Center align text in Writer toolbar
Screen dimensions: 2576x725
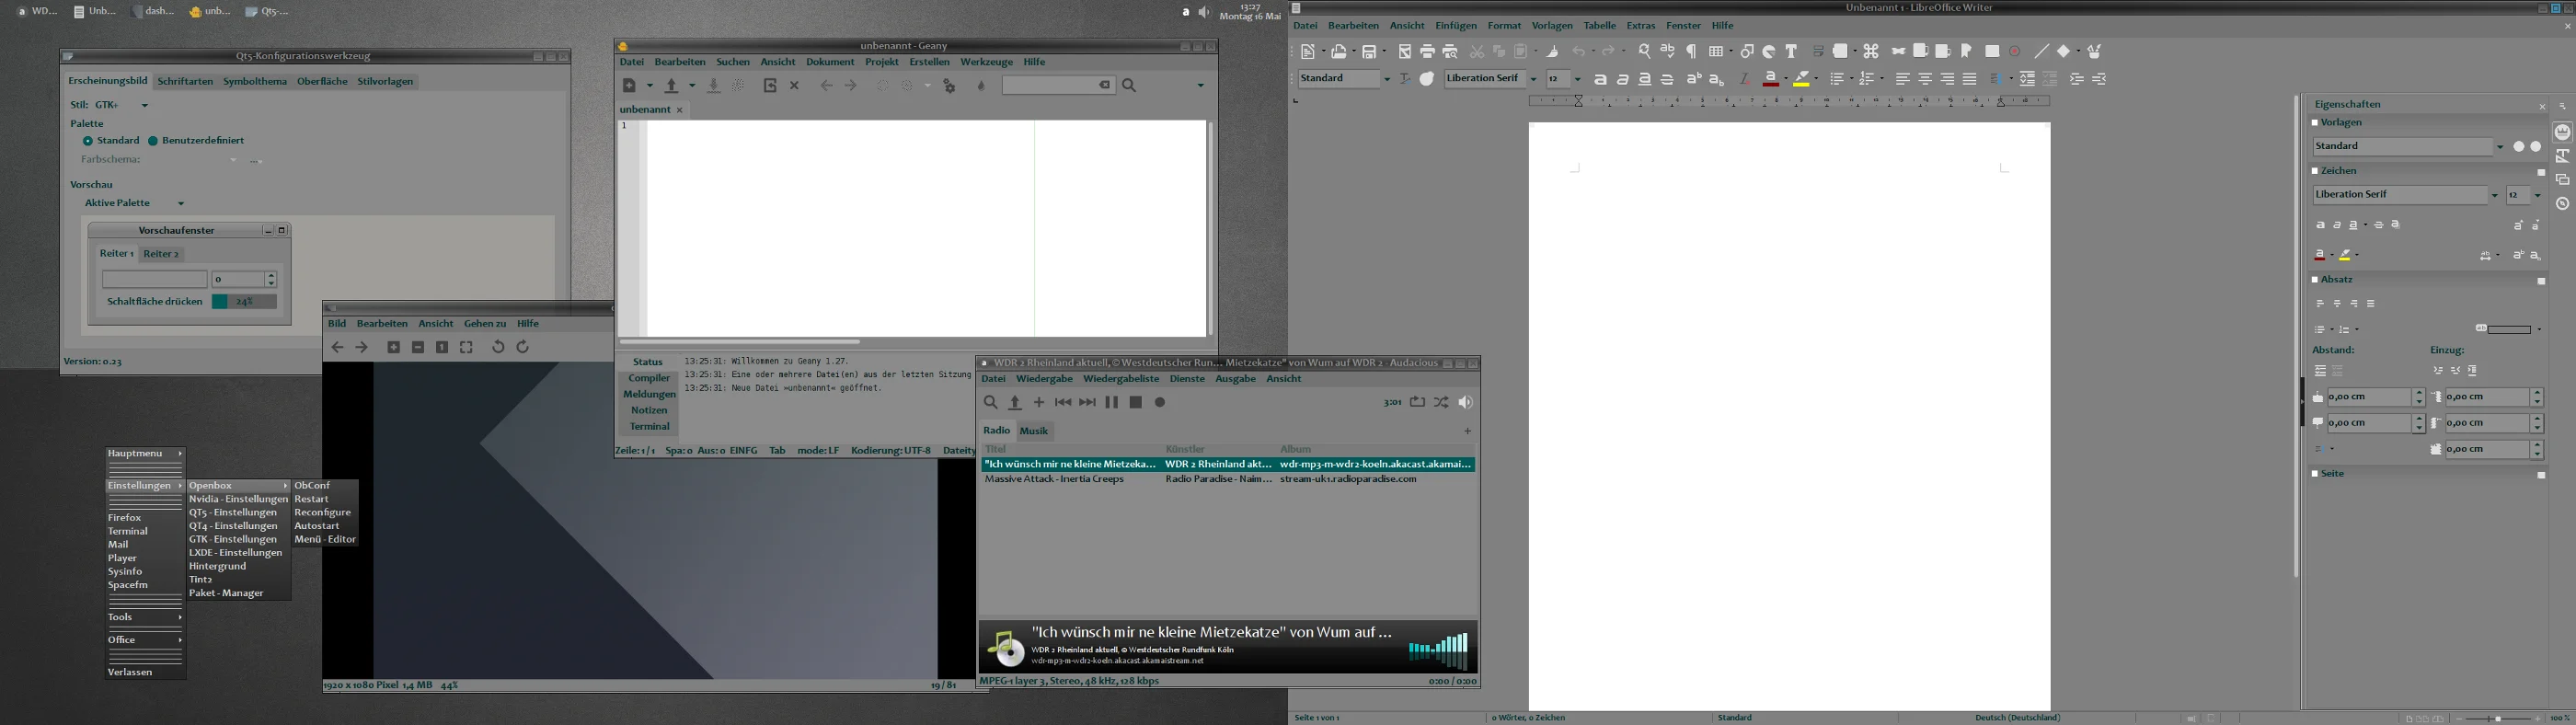pyautogui.click(x=1925, y=79)
